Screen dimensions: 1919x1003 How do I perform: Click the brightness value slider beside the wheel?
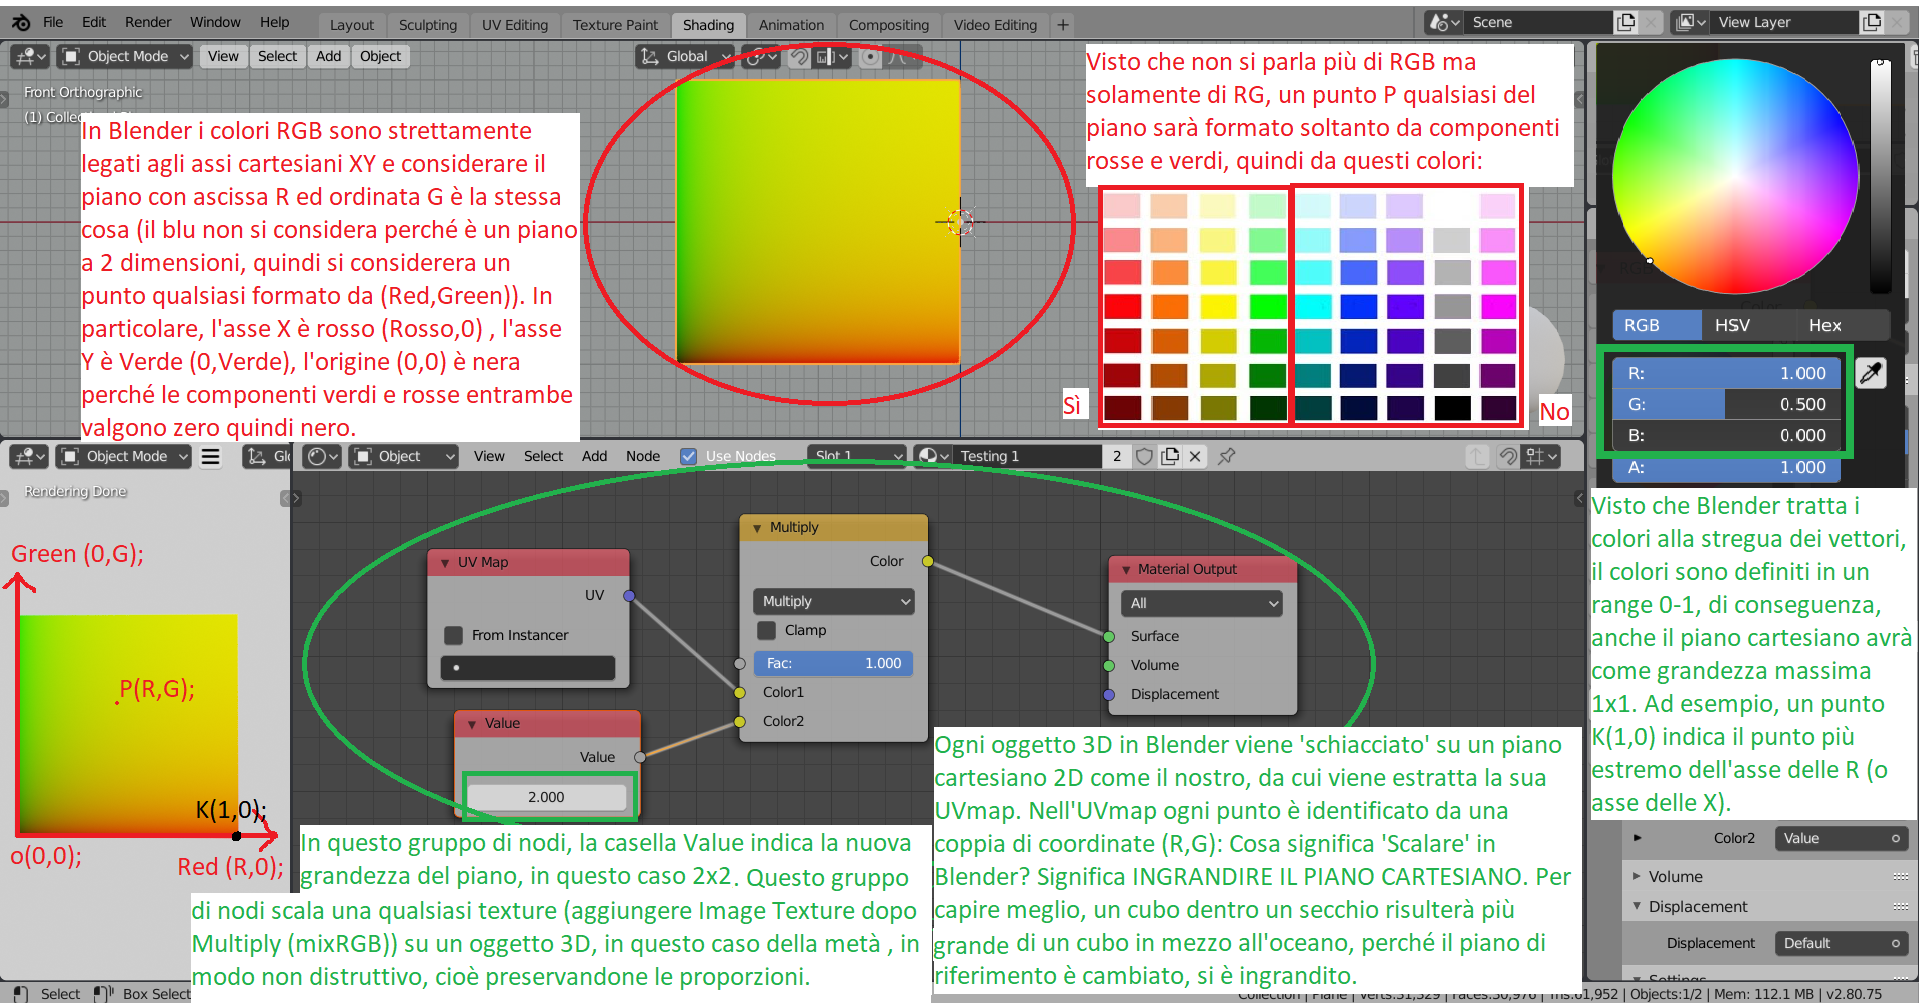[x=1880, y=175]
